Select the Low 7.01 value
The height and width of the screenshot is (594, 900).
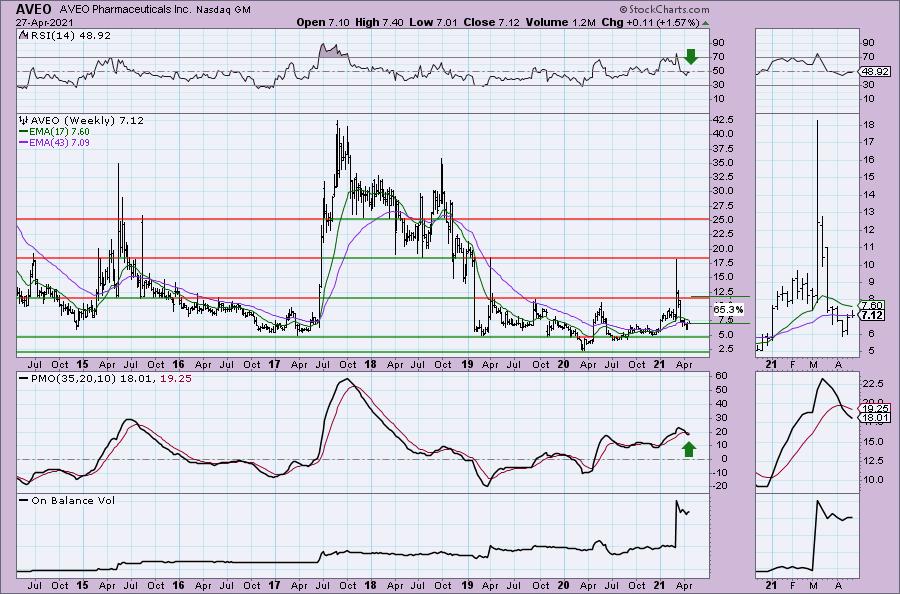point(434,22)
